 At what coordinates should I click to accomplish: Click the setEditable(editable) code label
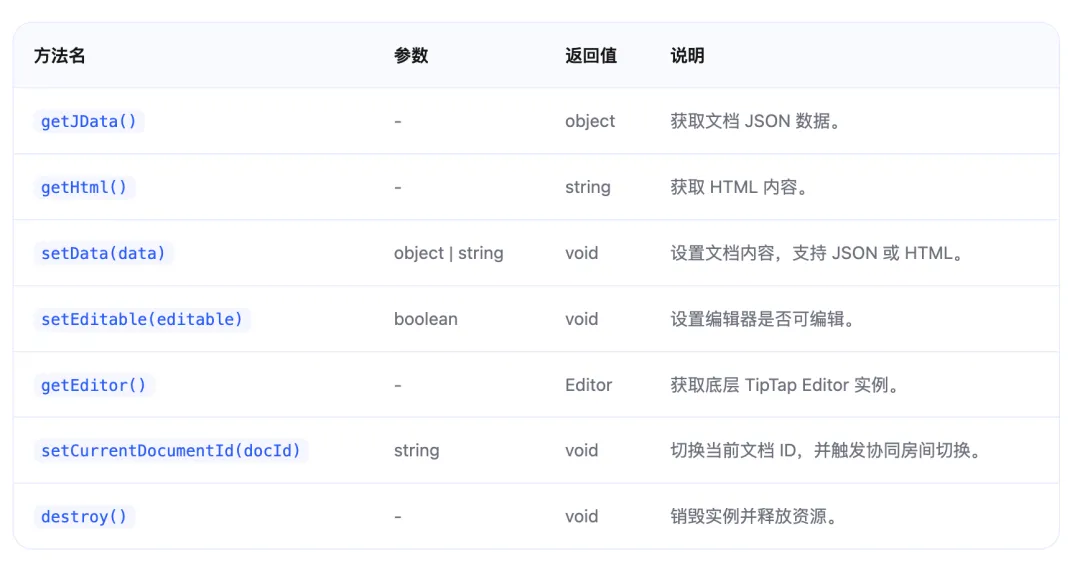141,319
